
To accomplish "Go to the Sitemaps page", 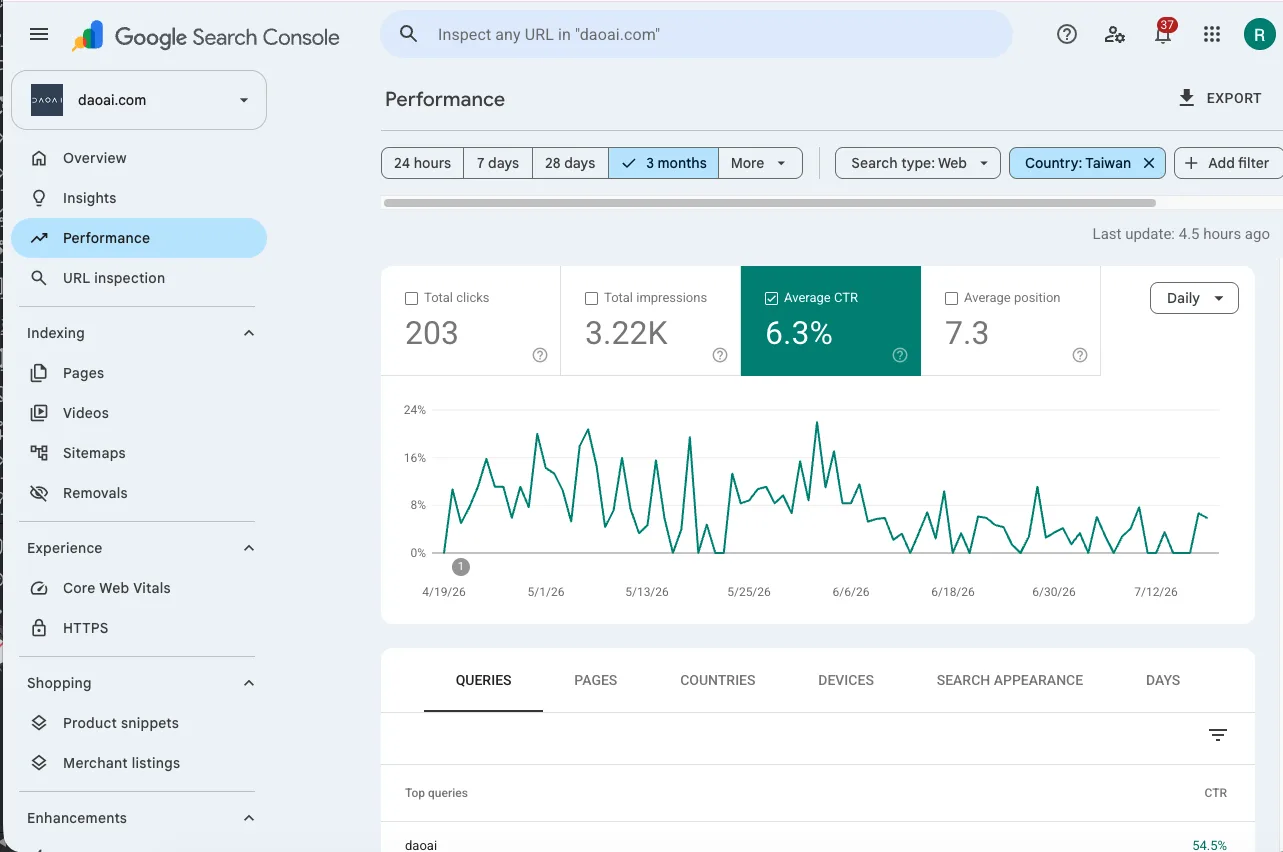I will click(x=139, y=453).
